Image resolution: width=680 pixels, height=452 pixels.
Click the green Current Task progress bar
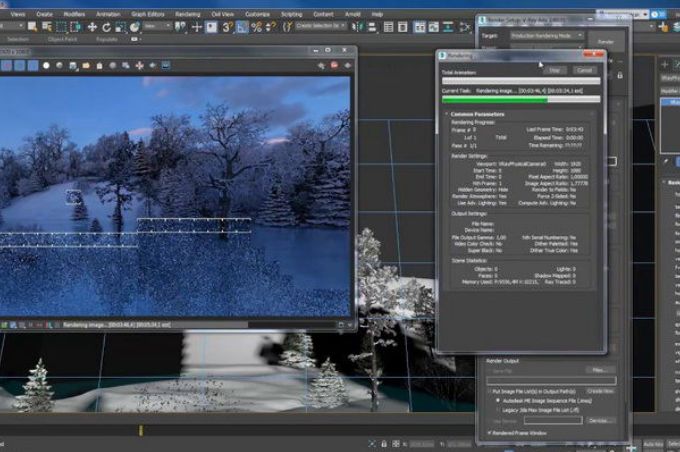521,100
